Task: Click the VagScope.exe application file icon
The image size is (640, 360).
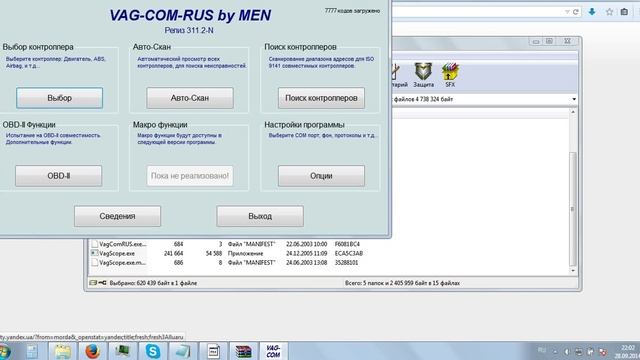Action: [94, 253]
